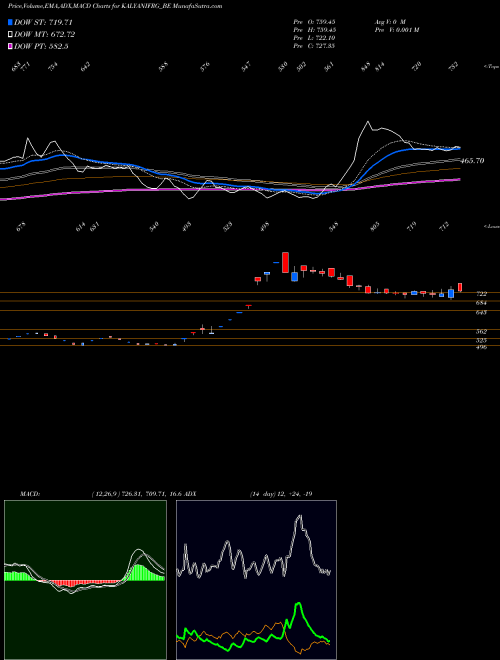Click the 'Pre H: 739.45' value
Image resolution: width=500 pixels, height=660 pixels.
point(314,30)
